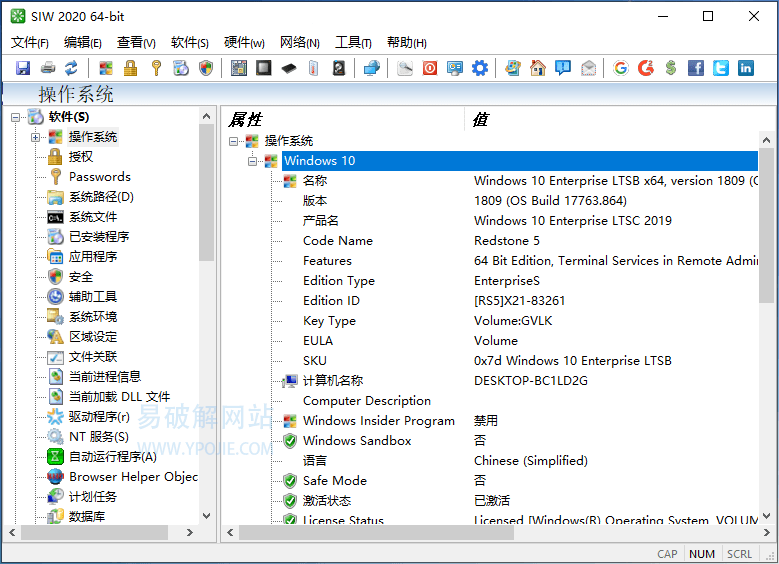Image resolution: width=779 pixels, height=564 pixels.
Task: Click the Print toolbar icon
Action: click(47, 68)
